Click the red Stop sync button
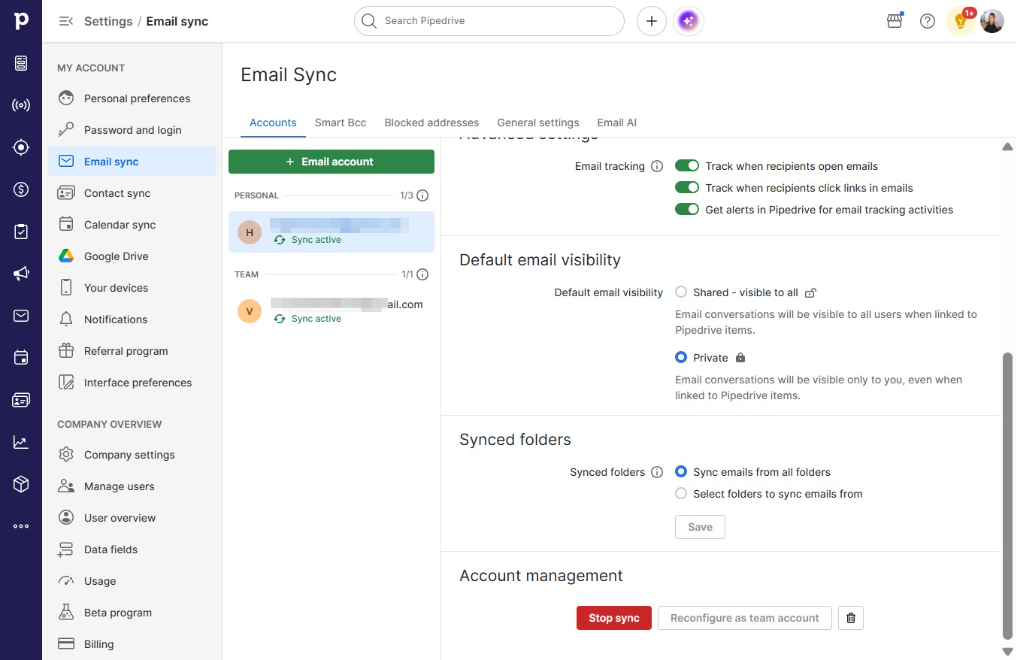Image resolution: width=1016 pixels, height=660 pixels. [614, 618]
